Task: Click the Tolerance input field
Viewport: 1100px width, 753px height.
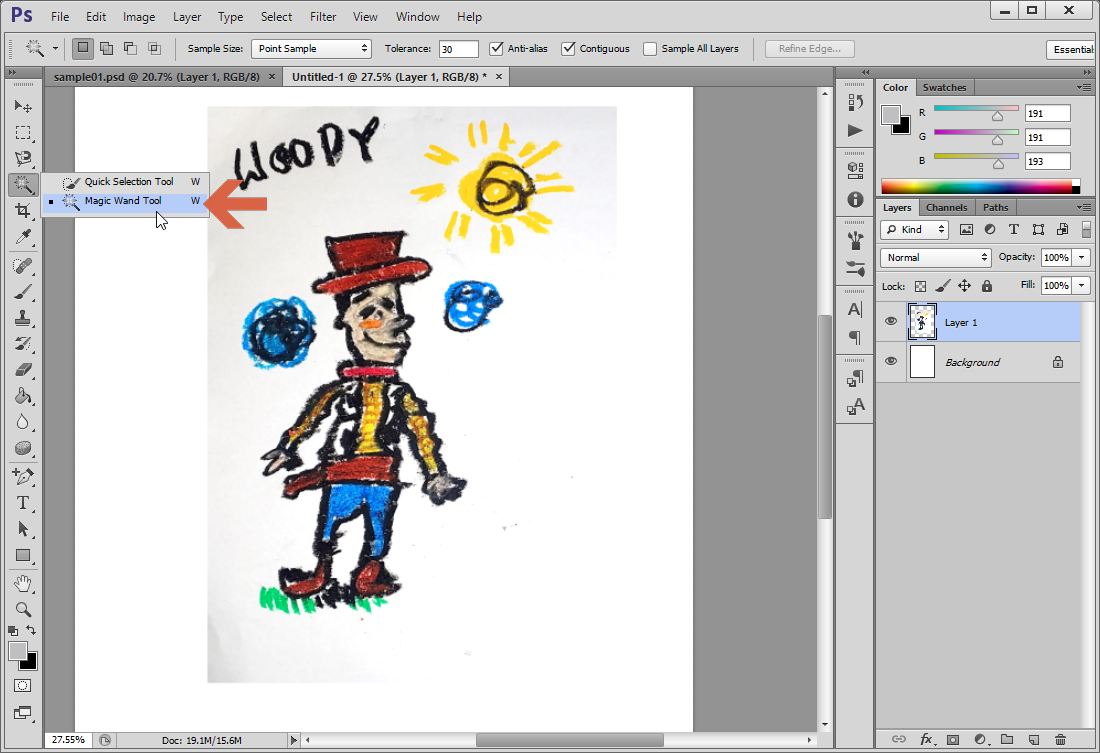Action: (x=458, y=48)
